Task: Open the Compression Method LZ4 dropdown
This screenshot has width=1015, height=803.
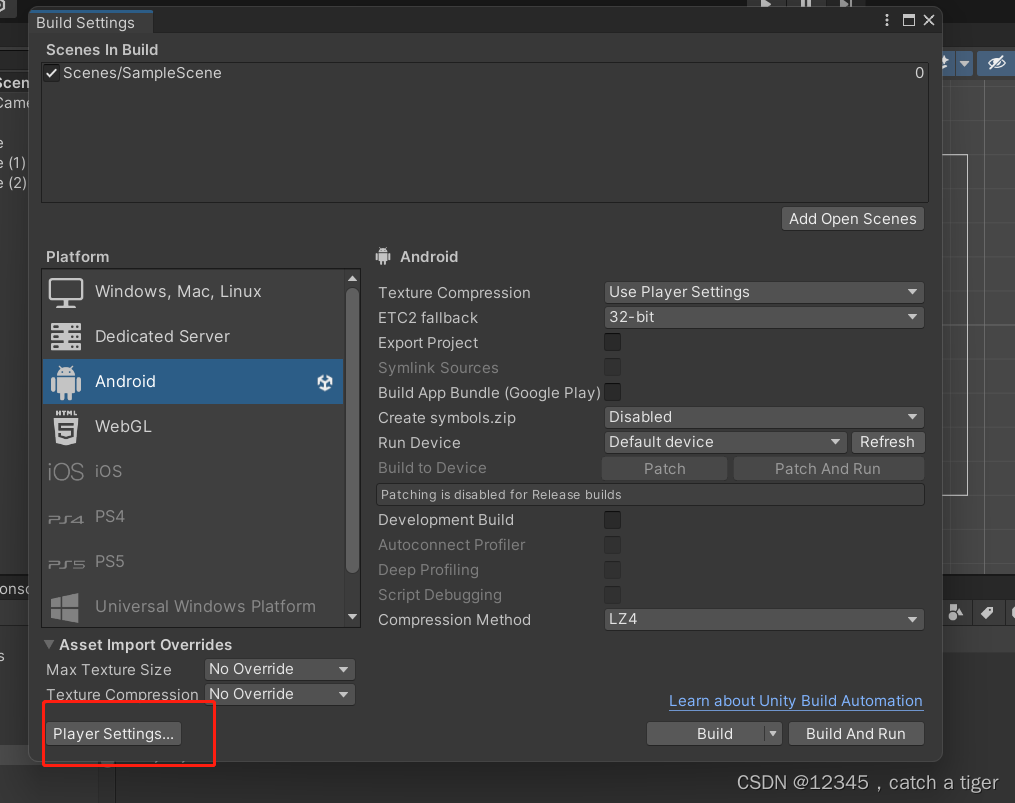Action: [764, 620]
